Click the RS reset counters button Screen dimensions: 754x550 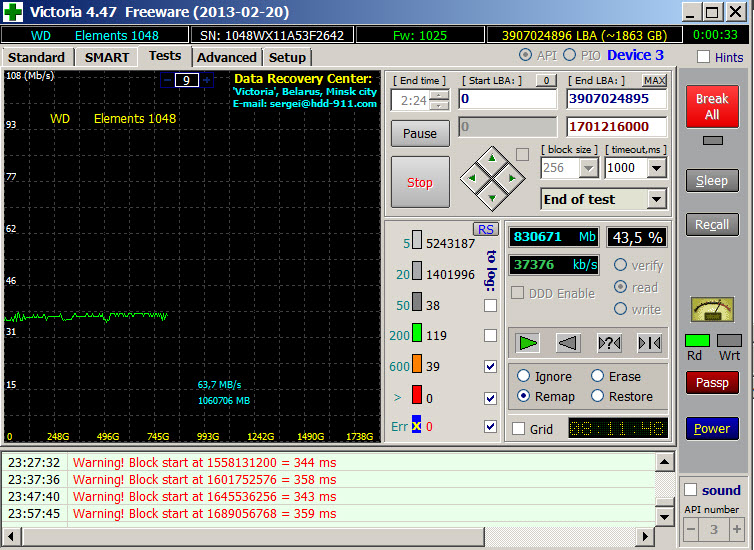[x=485, y=229]
